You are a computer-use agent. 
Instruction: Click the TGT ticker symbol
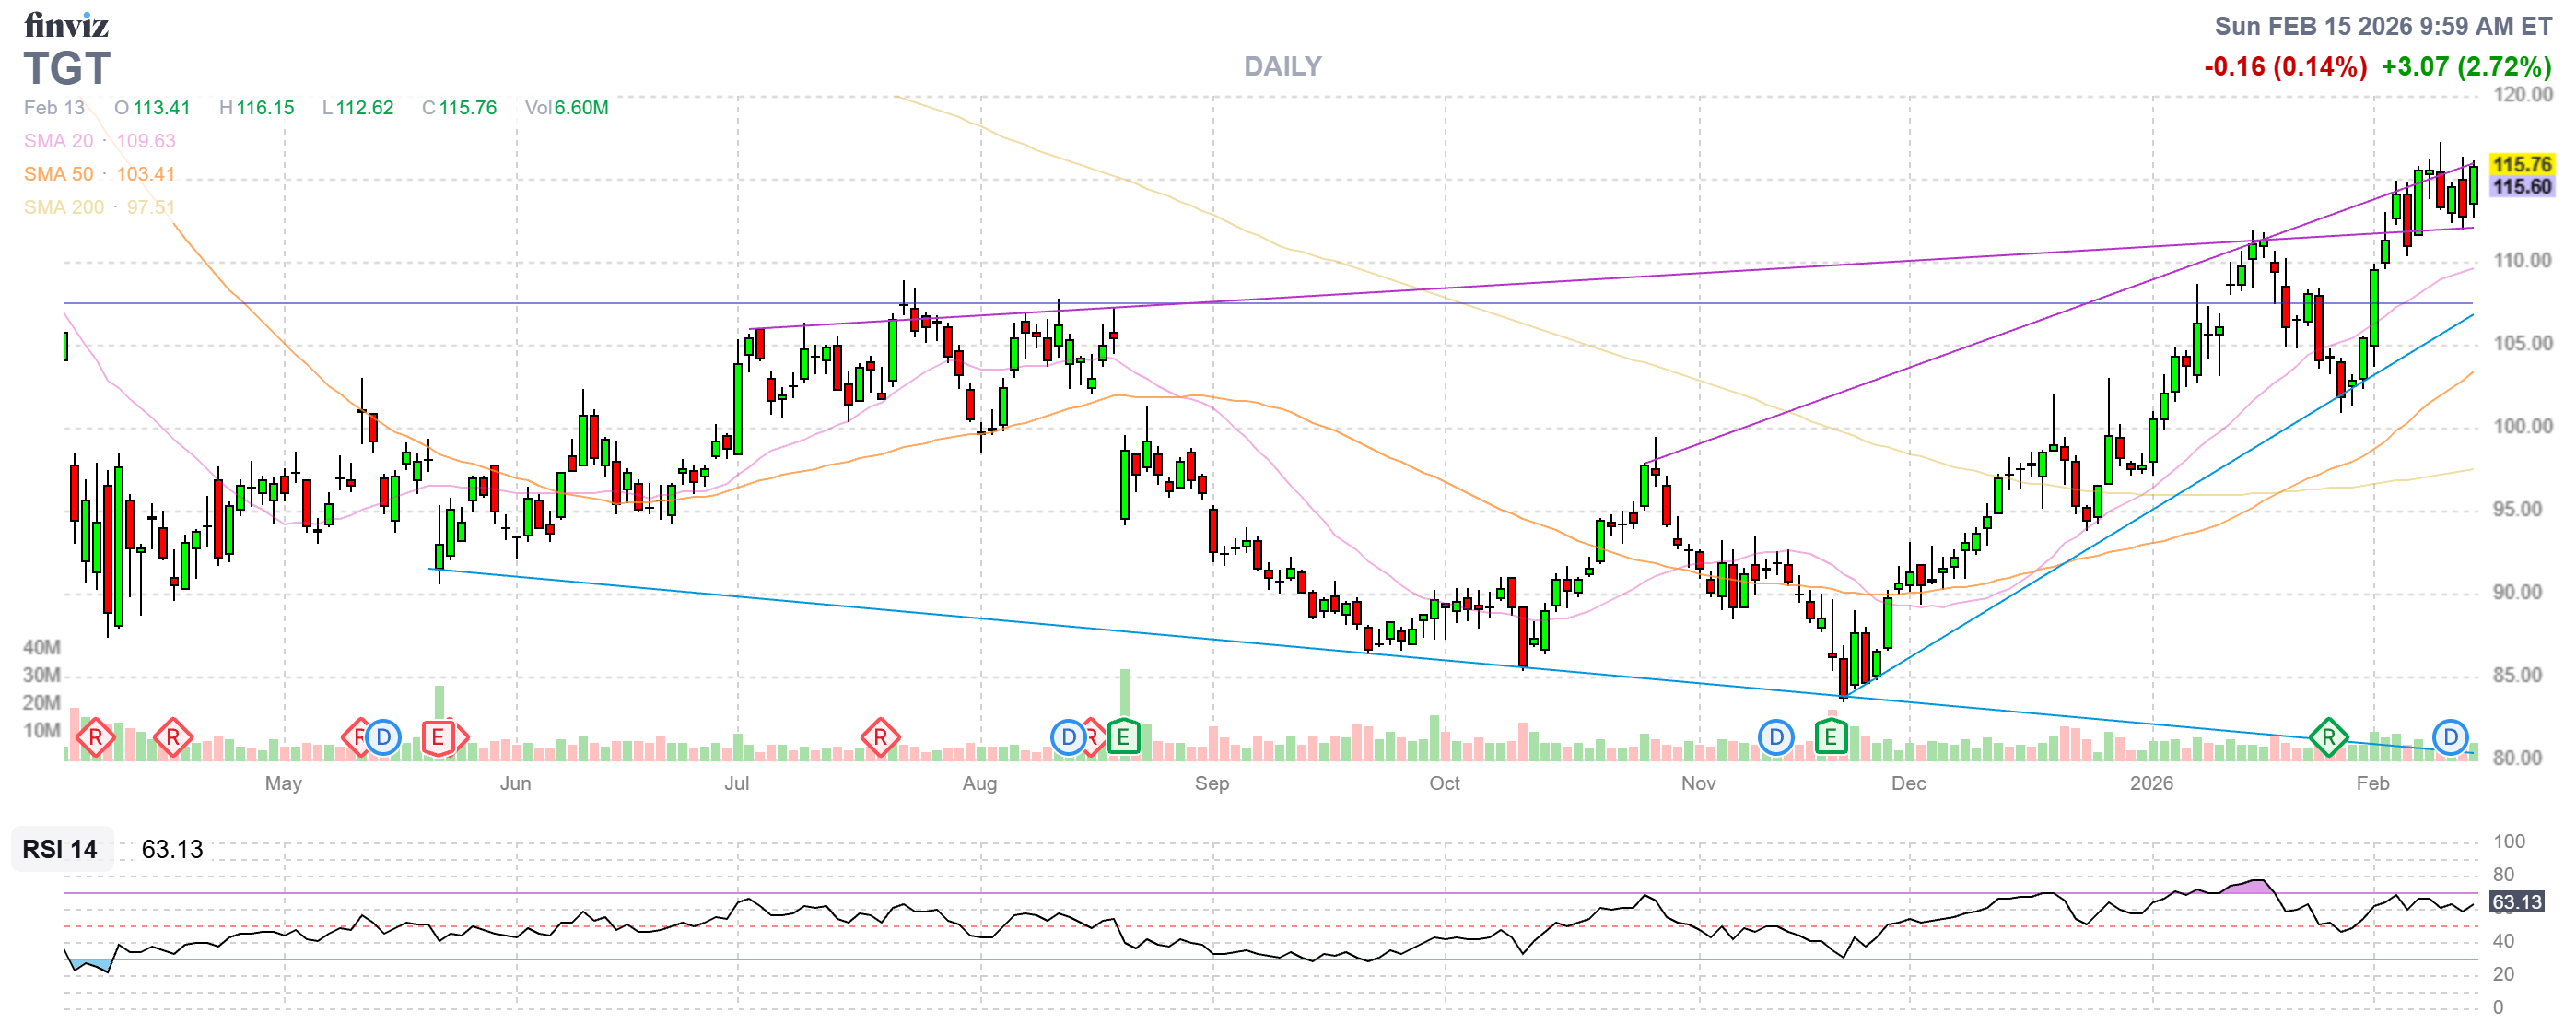[x=67, y=68]
